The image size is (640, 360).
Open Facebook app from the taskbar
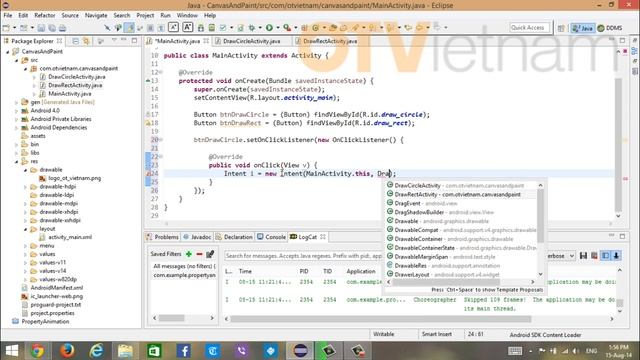point(184,351)
